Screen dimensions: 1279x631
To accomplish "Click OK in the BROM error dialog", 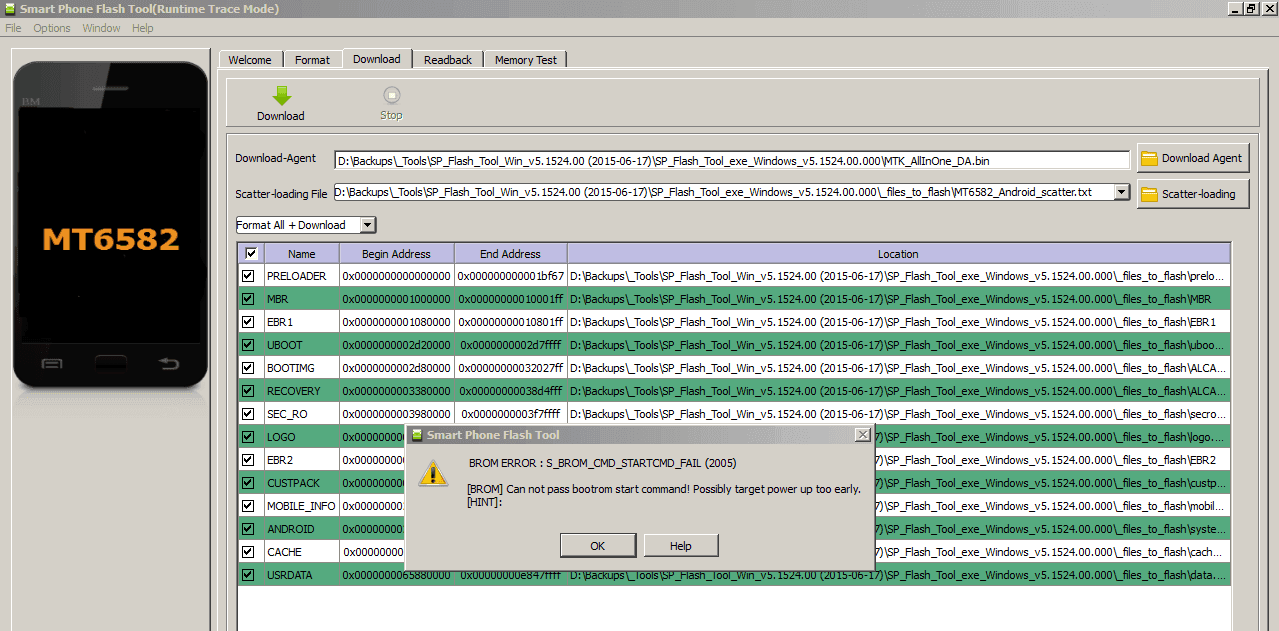I will 598,546.
